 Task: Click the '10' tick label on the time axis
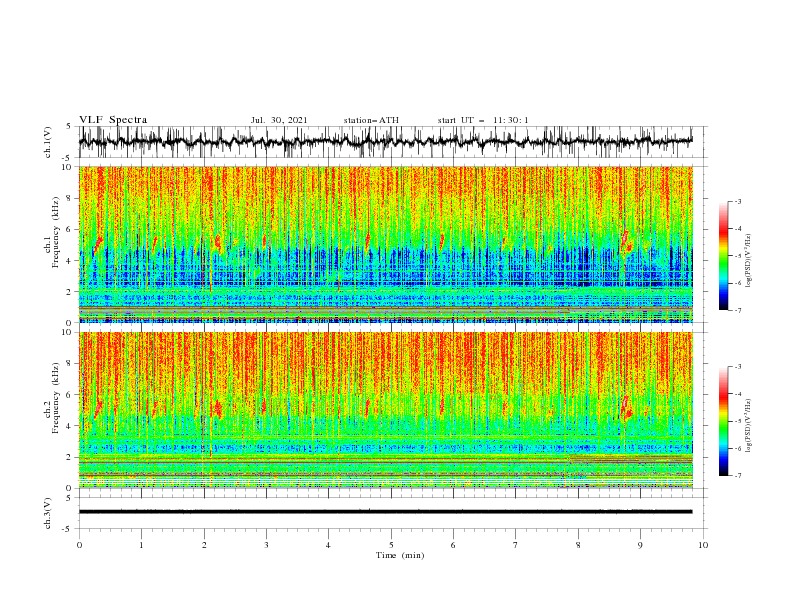point(703,545)
